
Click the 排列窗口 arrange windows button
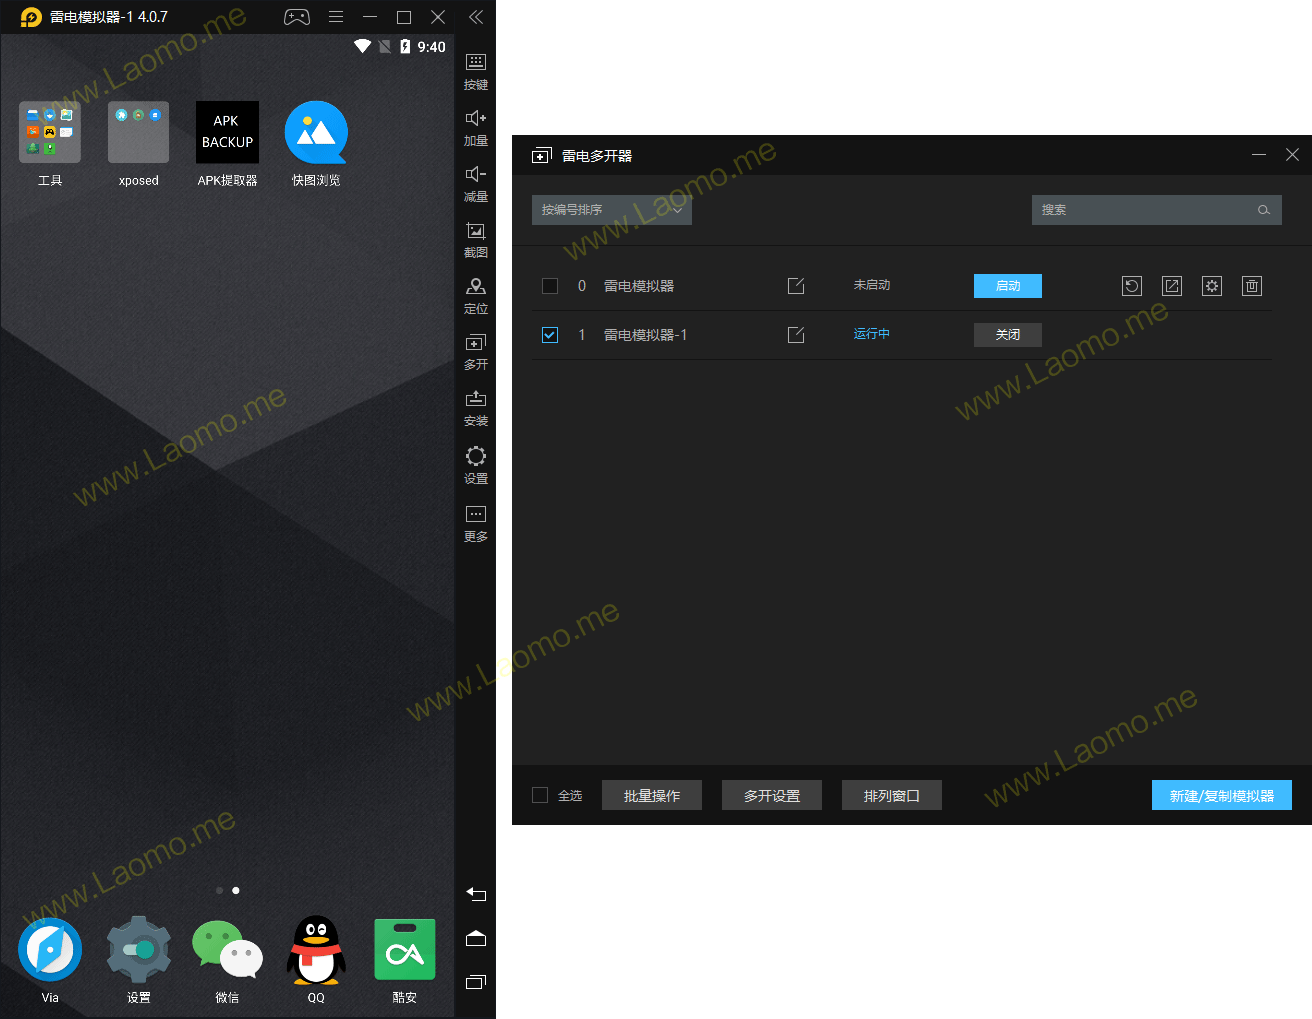coord(892,795)
